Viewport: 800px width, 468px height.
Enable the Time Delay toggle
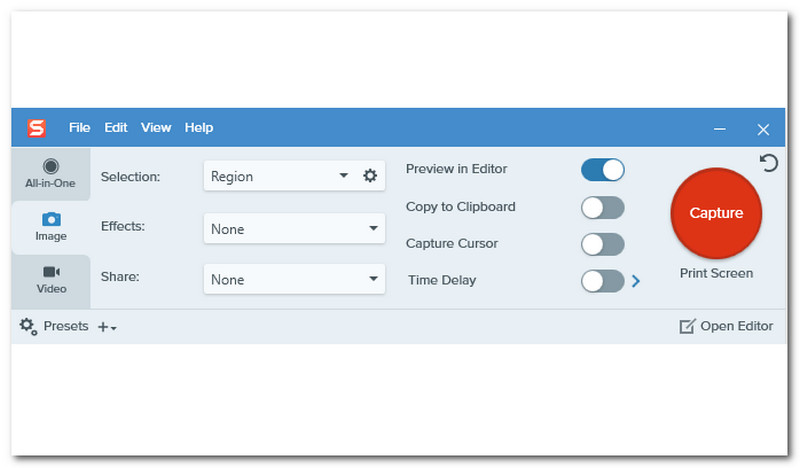[x=602, y=281]
